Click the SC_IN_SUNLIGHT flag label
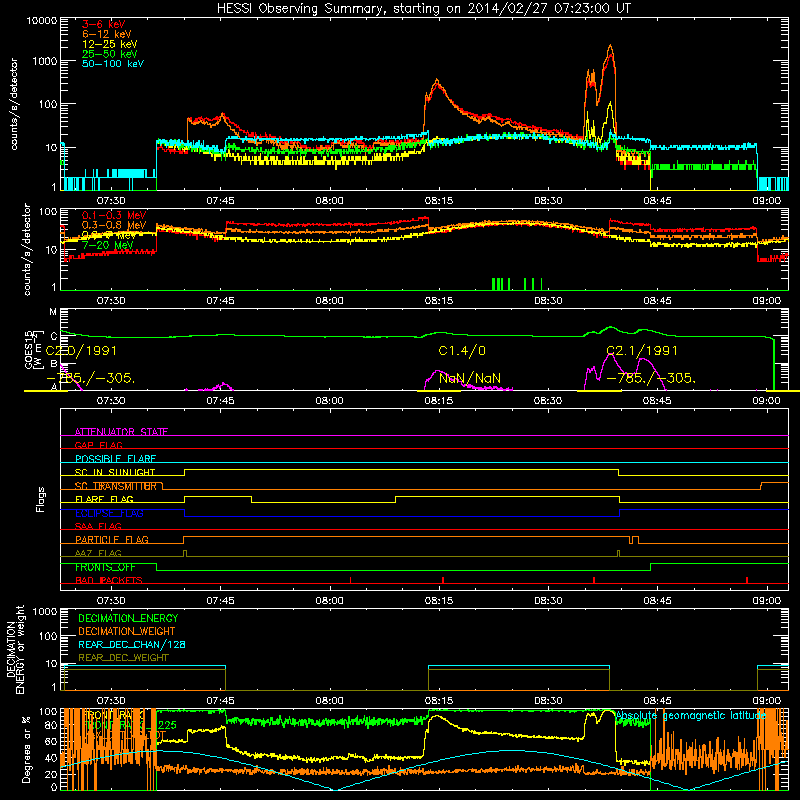800x800 pixels. click(115, 472)
